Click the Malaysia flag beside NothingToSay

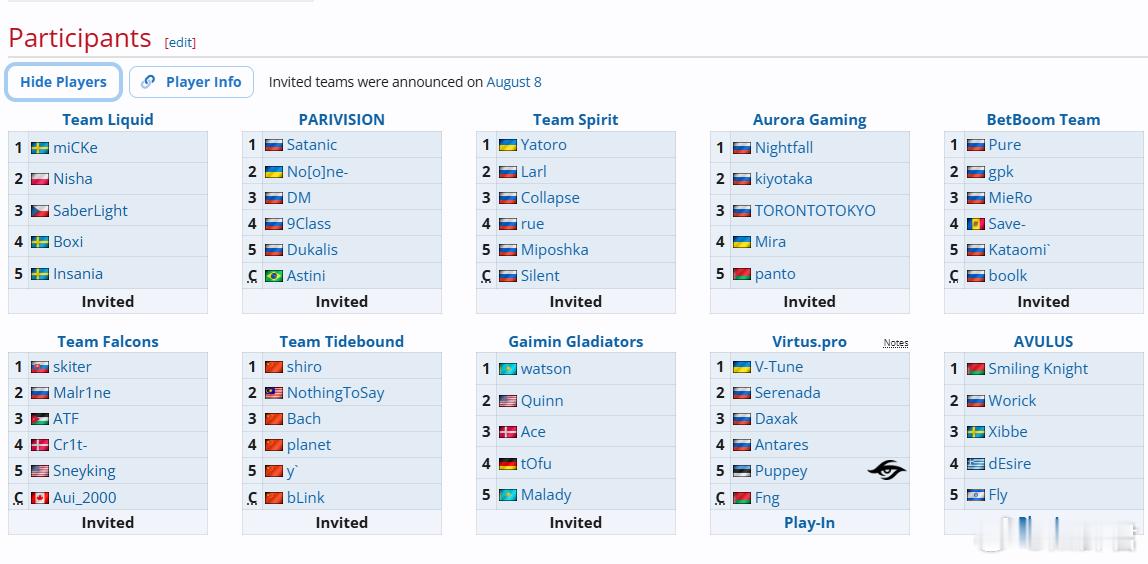pos(274,393)
